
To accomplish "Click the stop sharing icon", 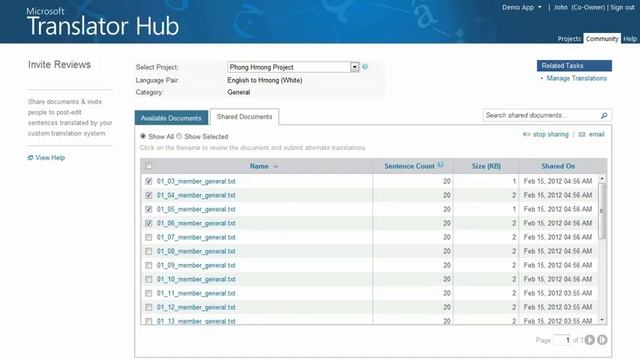I will (x=527, y=134).
